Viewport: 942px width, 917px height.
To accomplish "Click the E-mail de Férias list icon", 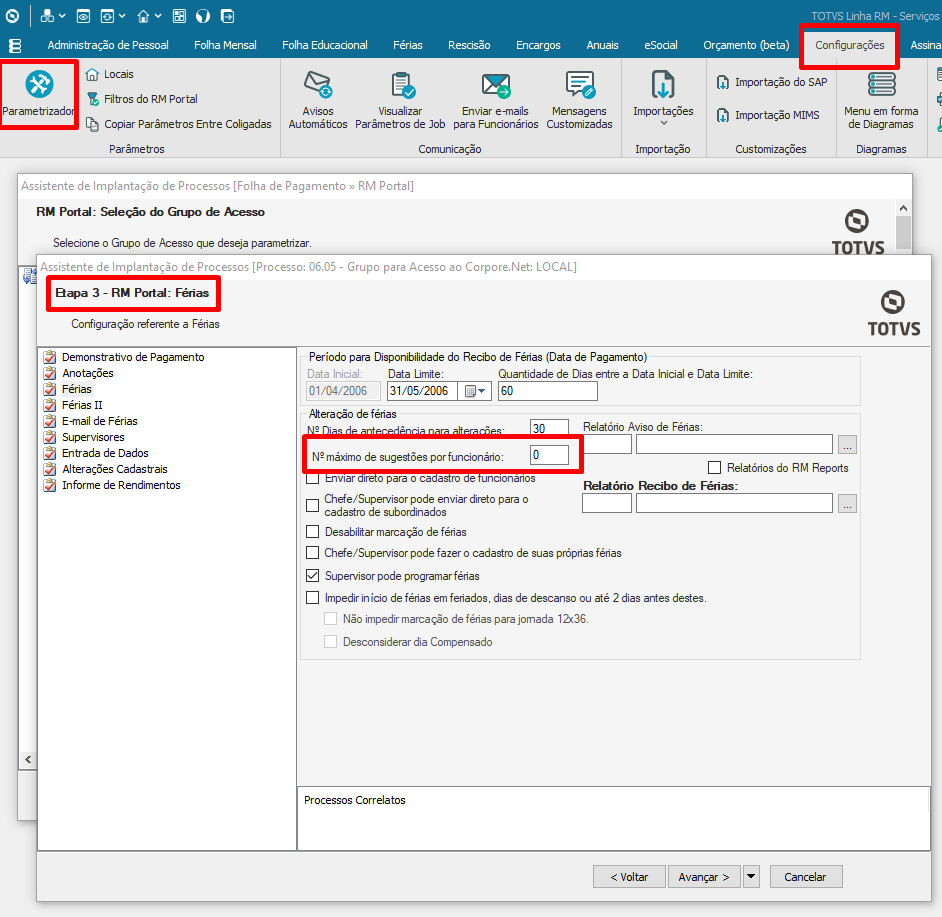I will [x=50, y=421].
